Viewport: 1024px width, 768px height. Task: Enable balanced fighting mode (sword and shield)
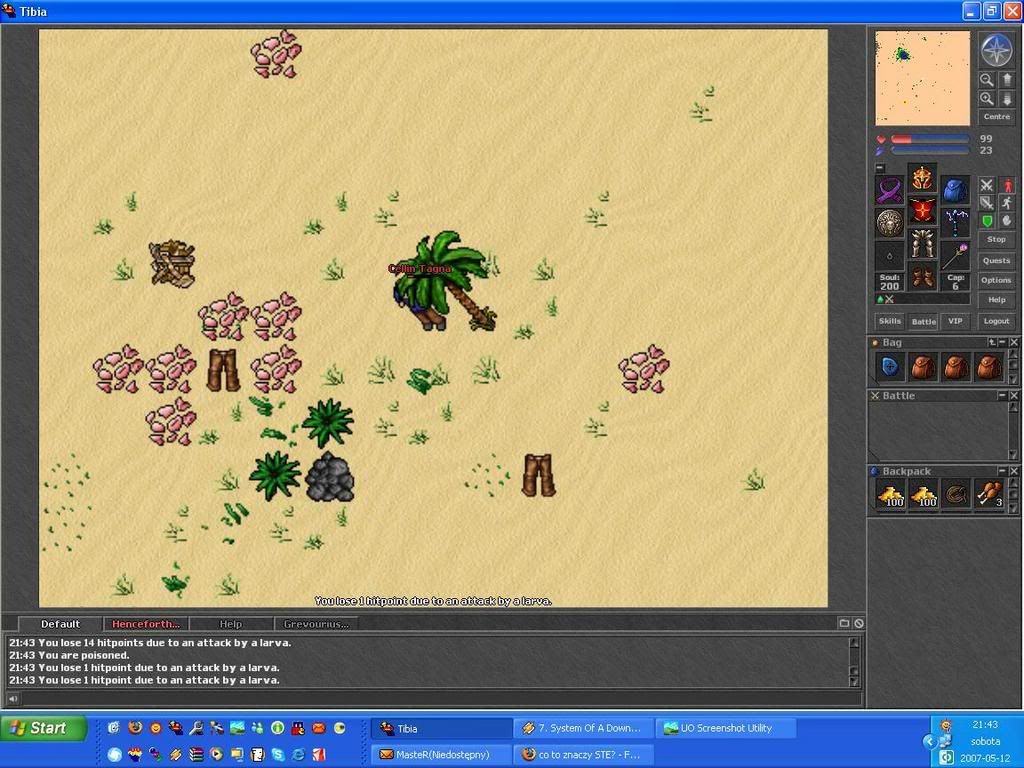(x=986, y=203)
